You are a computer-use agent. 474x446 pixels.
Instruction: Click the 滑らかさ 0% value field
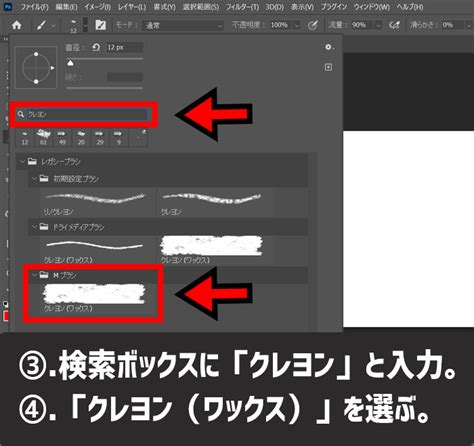[453, 25]
